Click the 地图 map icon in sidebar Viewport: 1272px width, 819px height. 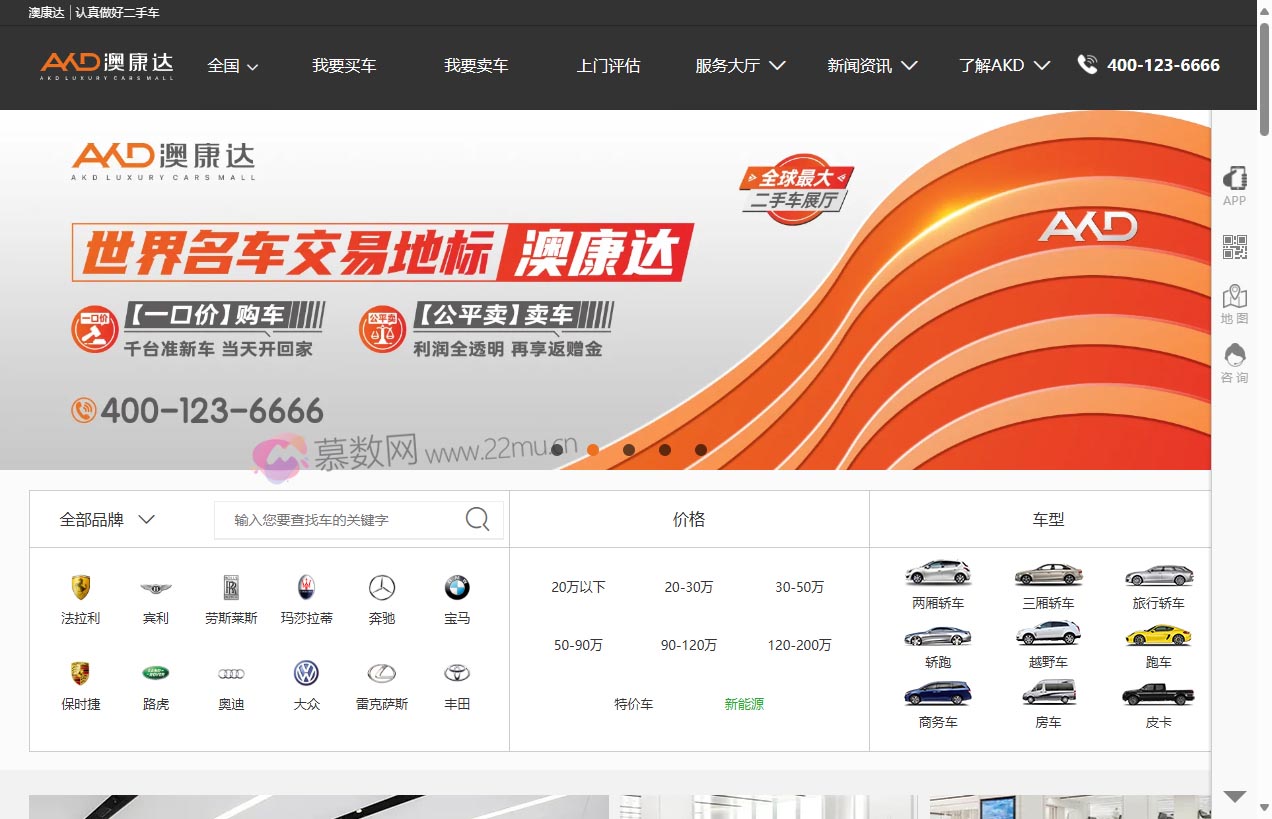point(1234,305)
